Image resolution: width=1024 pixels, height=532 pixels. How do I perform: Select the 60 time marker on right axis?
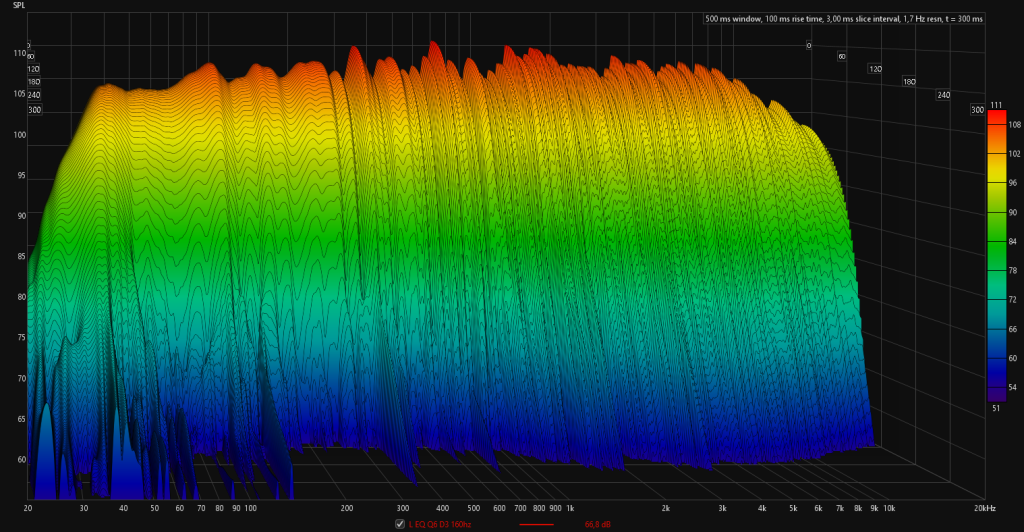coord(842,57)
